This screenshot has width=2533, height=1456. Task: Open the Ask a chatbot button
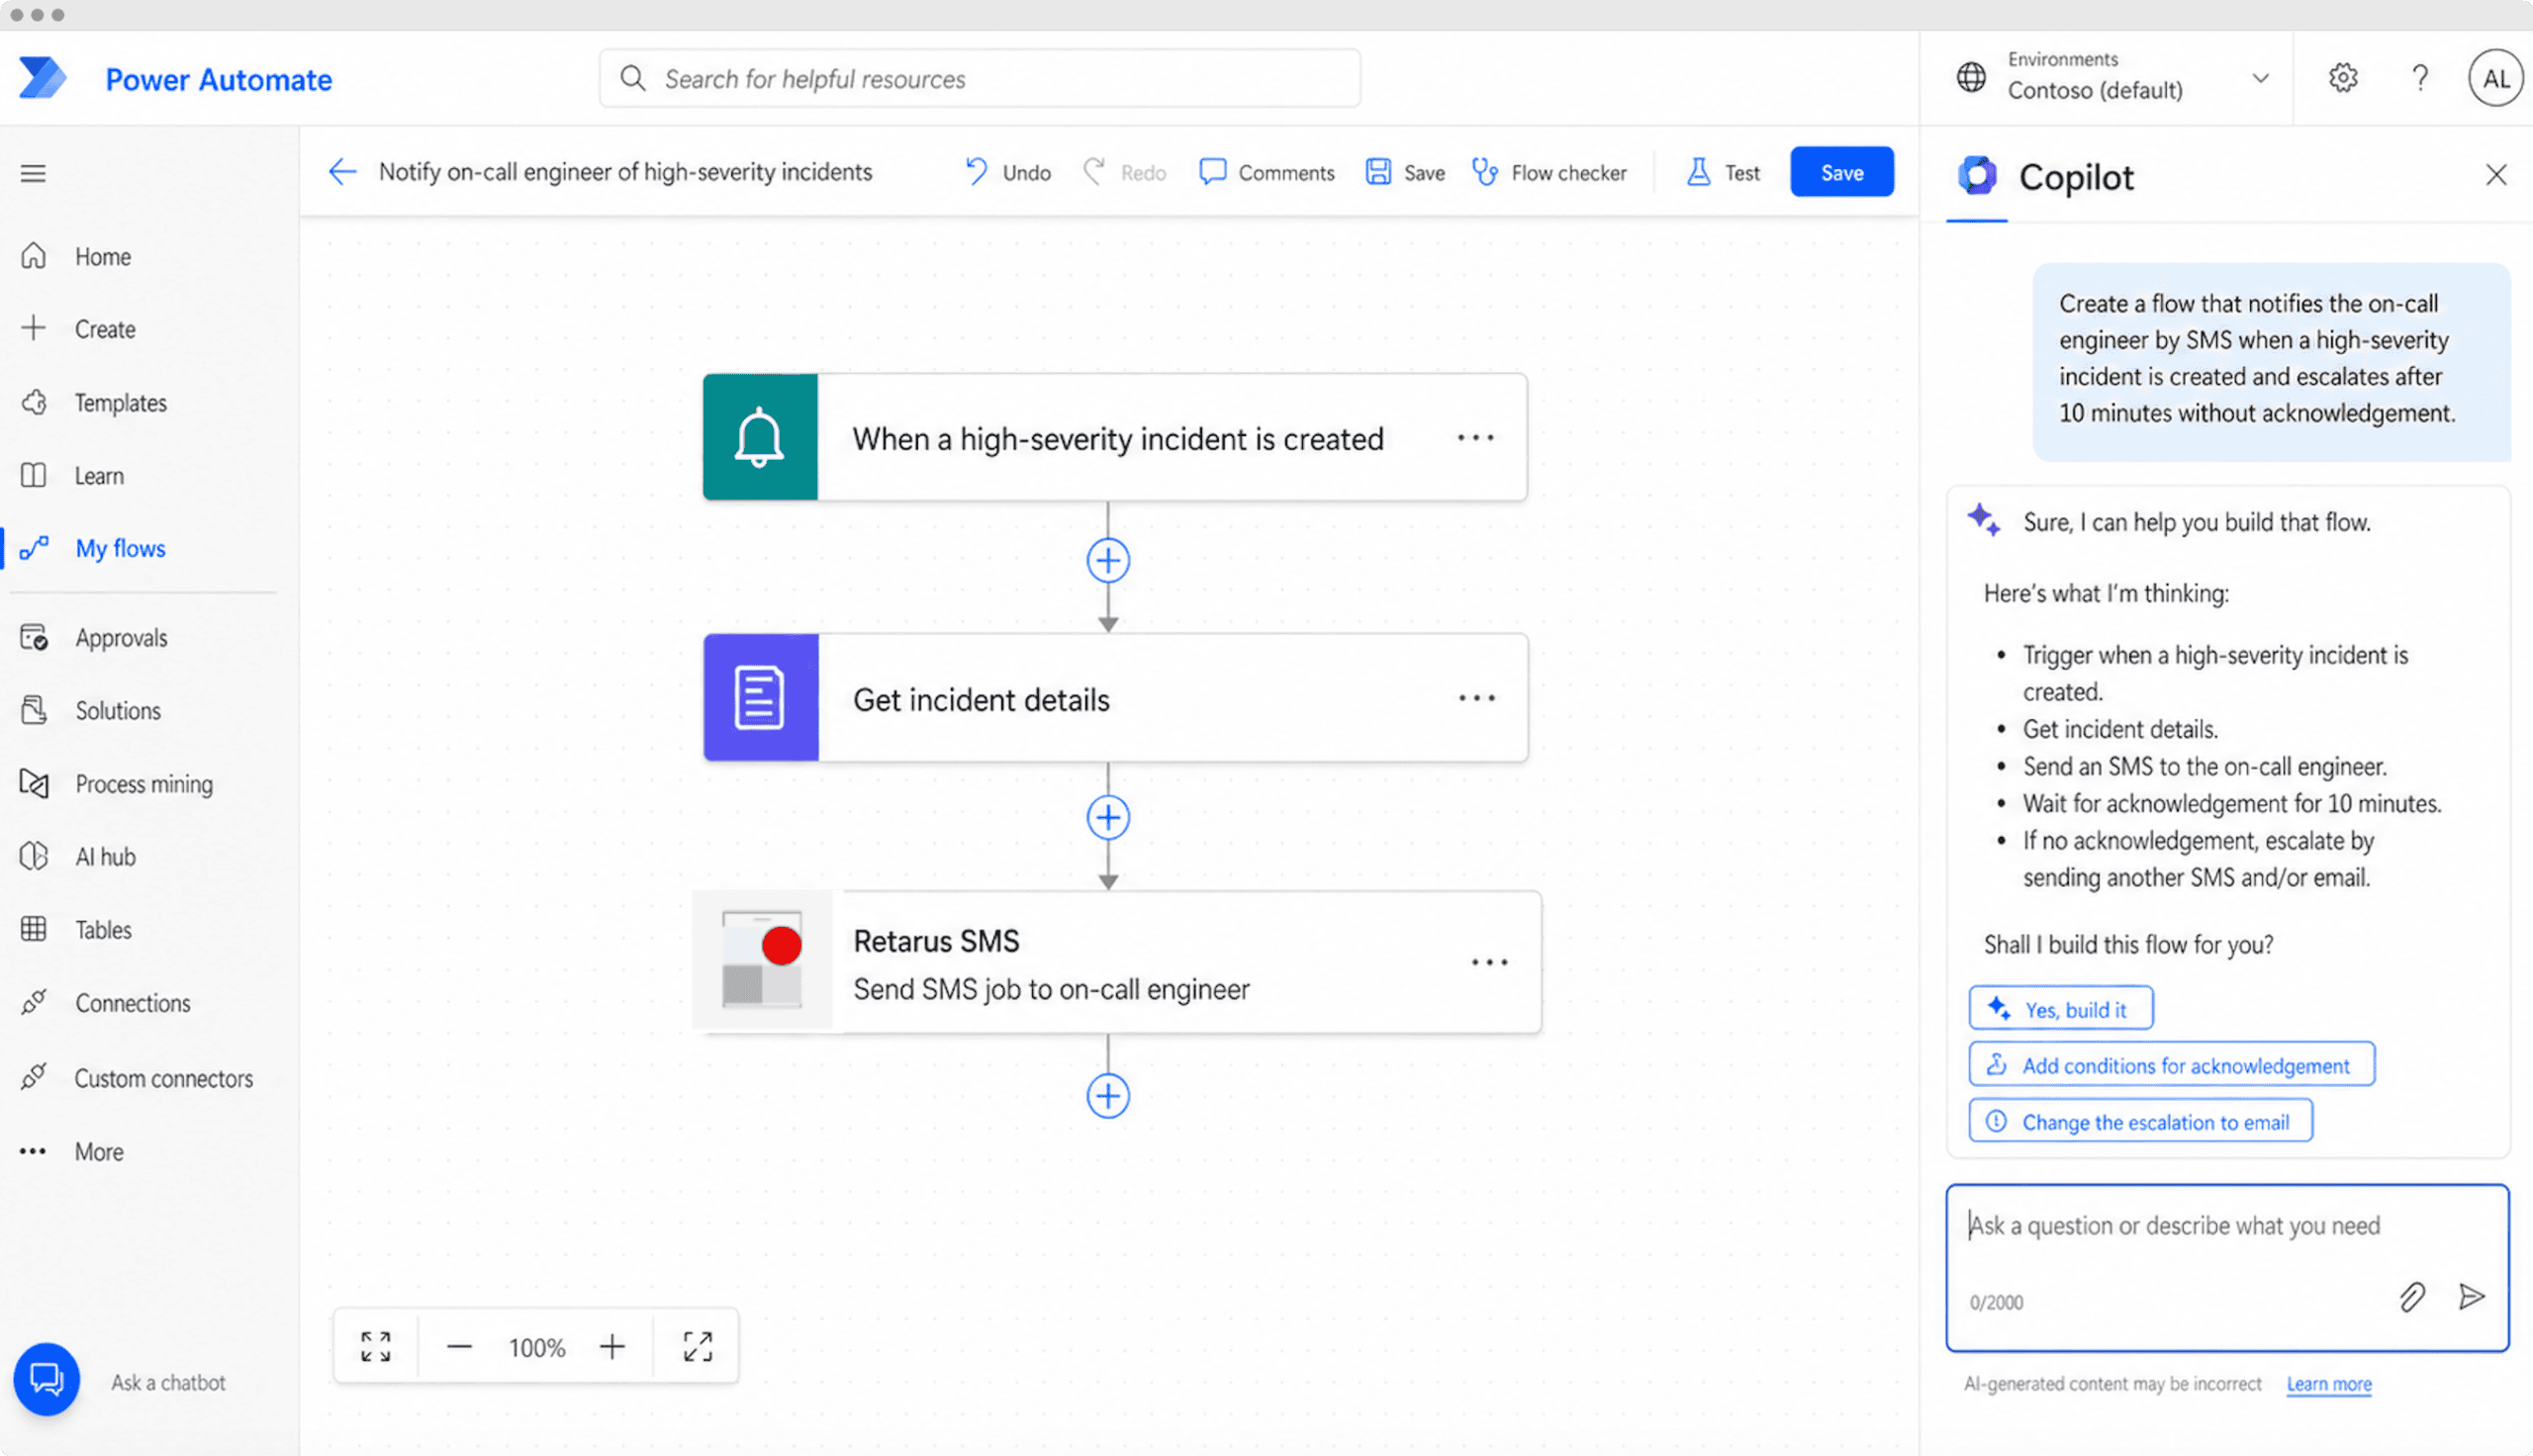pyautogui.click(x=46, y=1380)
